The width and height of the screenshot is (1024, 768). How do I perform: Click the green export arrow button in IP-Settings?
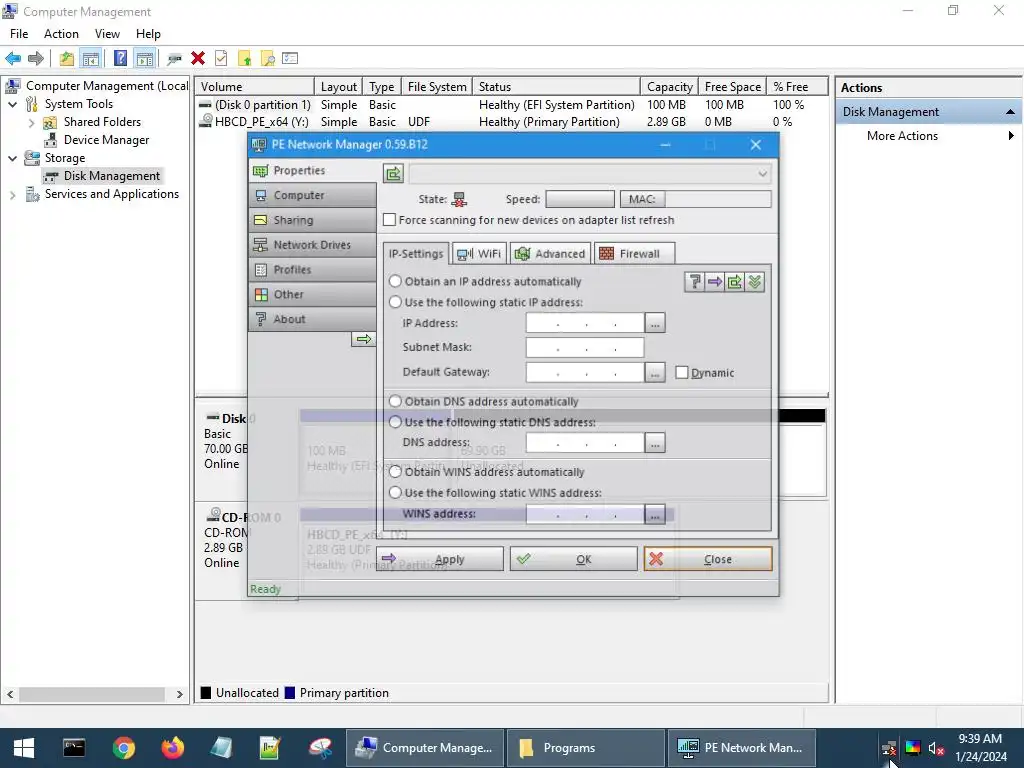point(735,281)
